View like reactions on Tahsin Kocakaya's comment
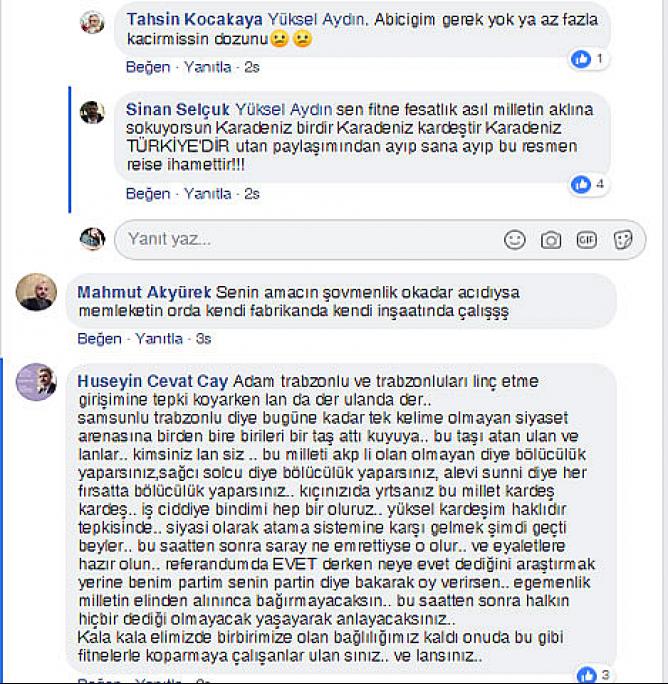Image resolution: width=668 pixels, height=684 pixels. [589, 58]
